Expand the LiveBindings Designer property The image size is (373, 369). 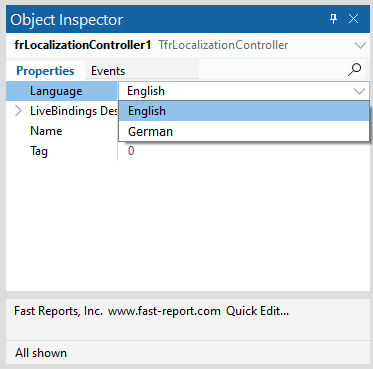tap(18, 111)
